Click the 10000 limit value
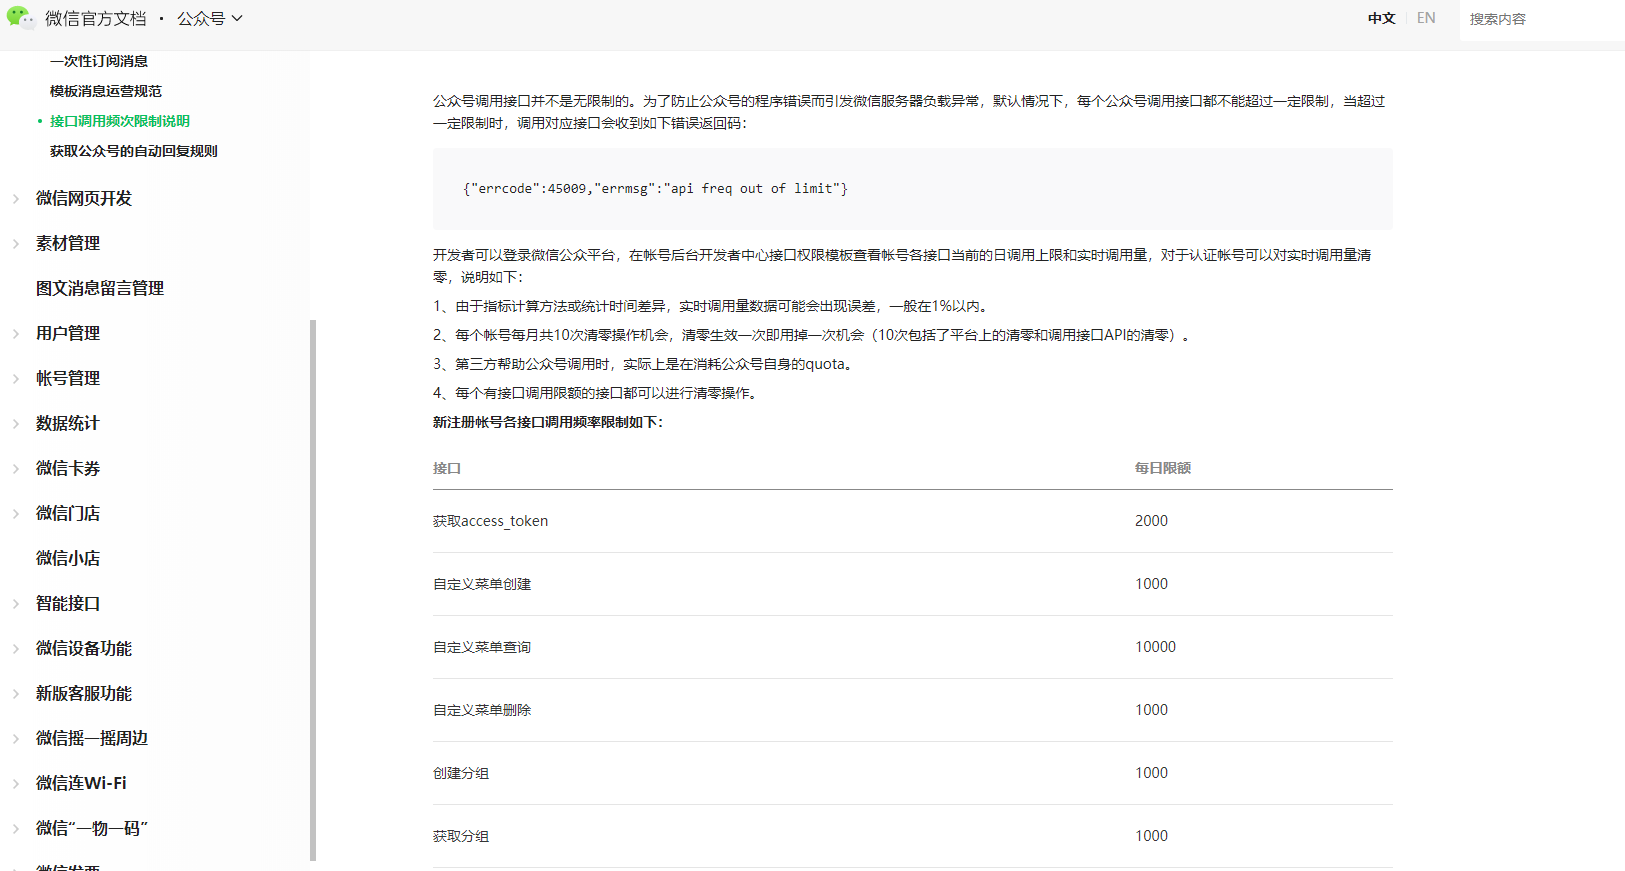Screen dimensions: 1625x871 [x=1155, y=647]
